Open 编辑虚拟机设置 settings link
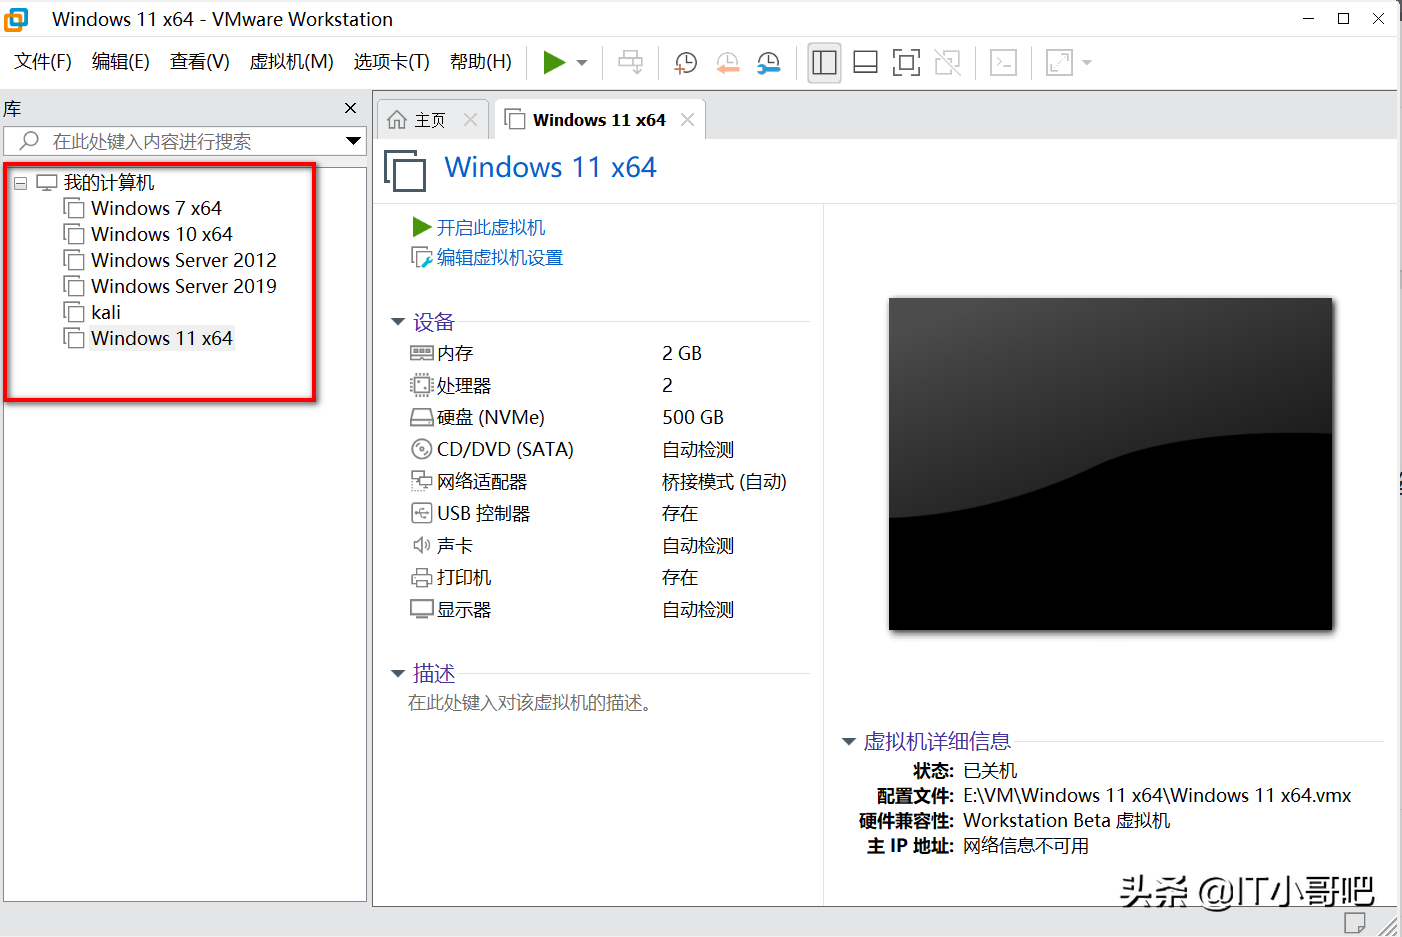1402x937 pixels. pyautogui.click(x=495, y=257)
